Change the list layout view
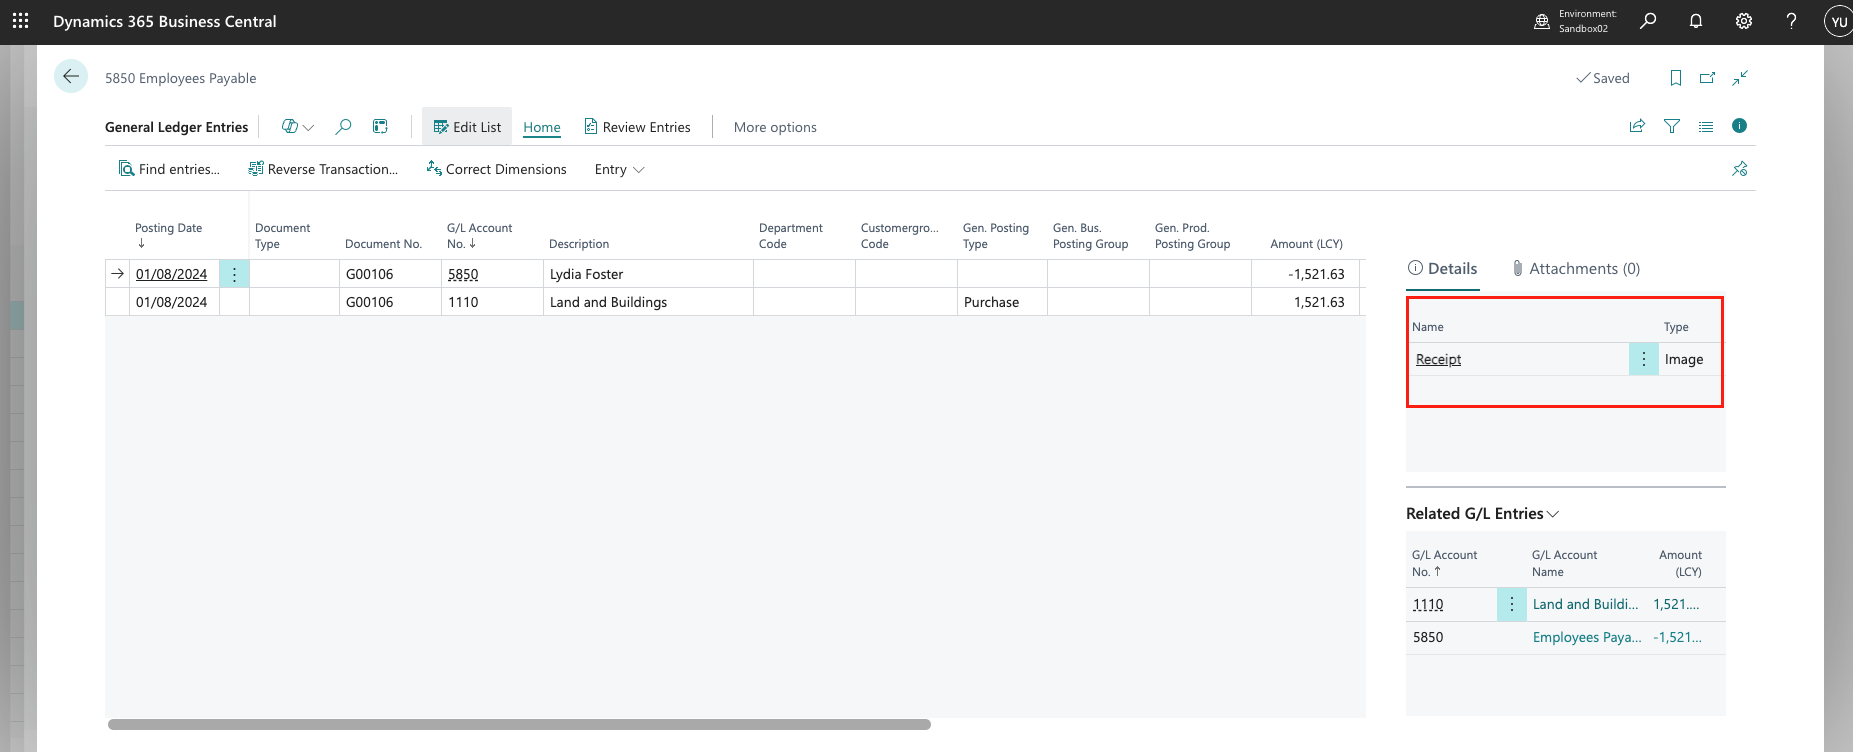 1706,126
